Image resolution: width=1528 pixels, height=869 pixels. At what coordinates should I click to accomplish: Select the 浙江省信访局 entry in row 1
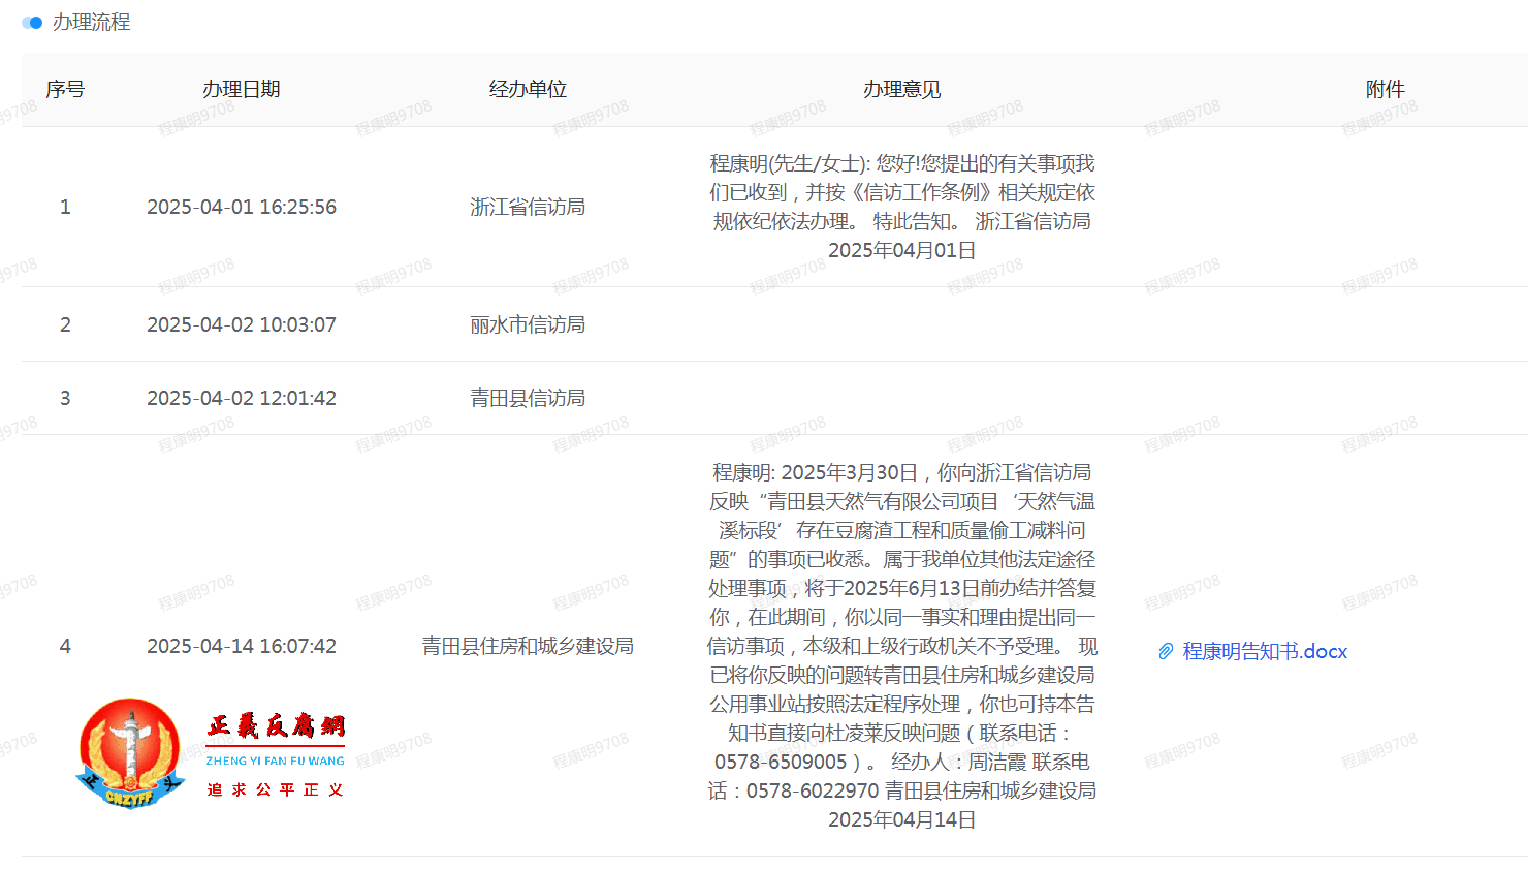coord(527,207)
